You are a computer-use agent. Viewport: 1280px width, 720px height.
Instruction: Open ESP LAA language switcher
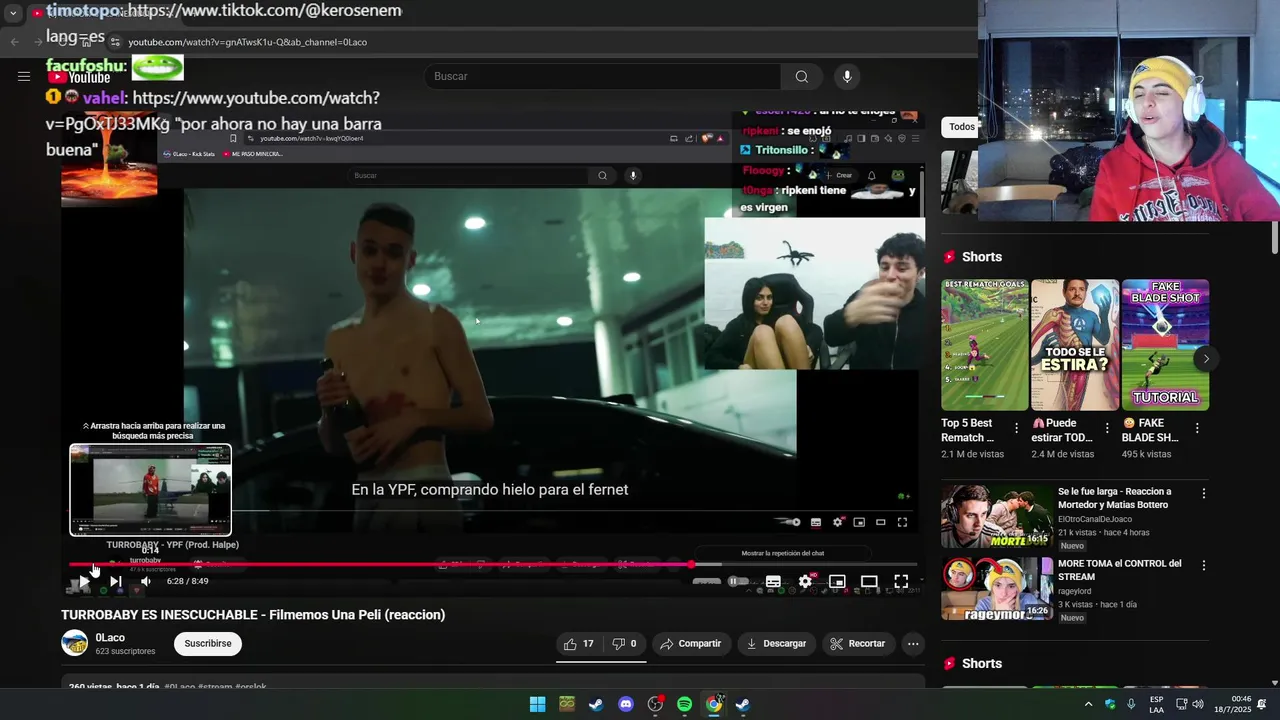point(1156,704)
